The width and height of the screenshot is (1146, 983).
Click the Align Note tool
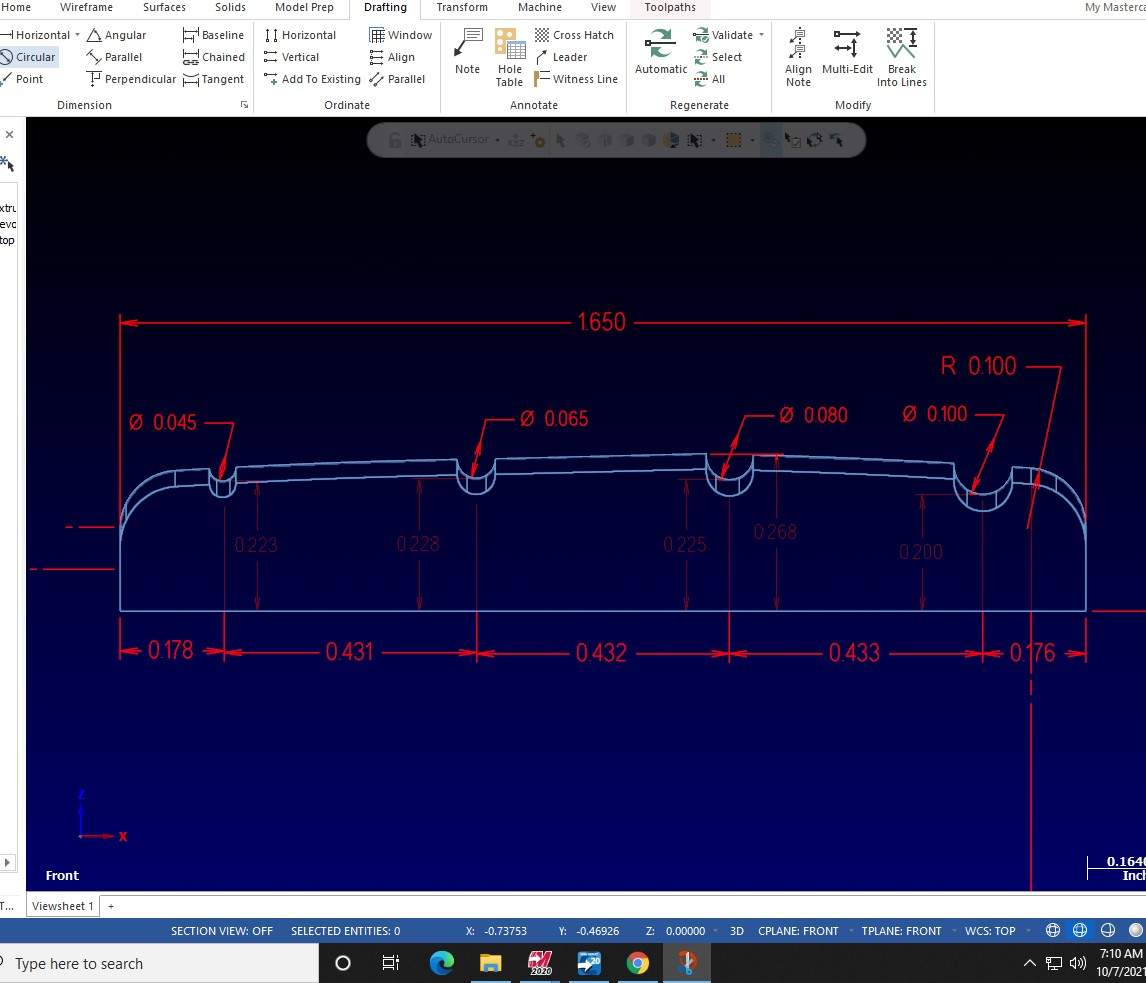798,57
